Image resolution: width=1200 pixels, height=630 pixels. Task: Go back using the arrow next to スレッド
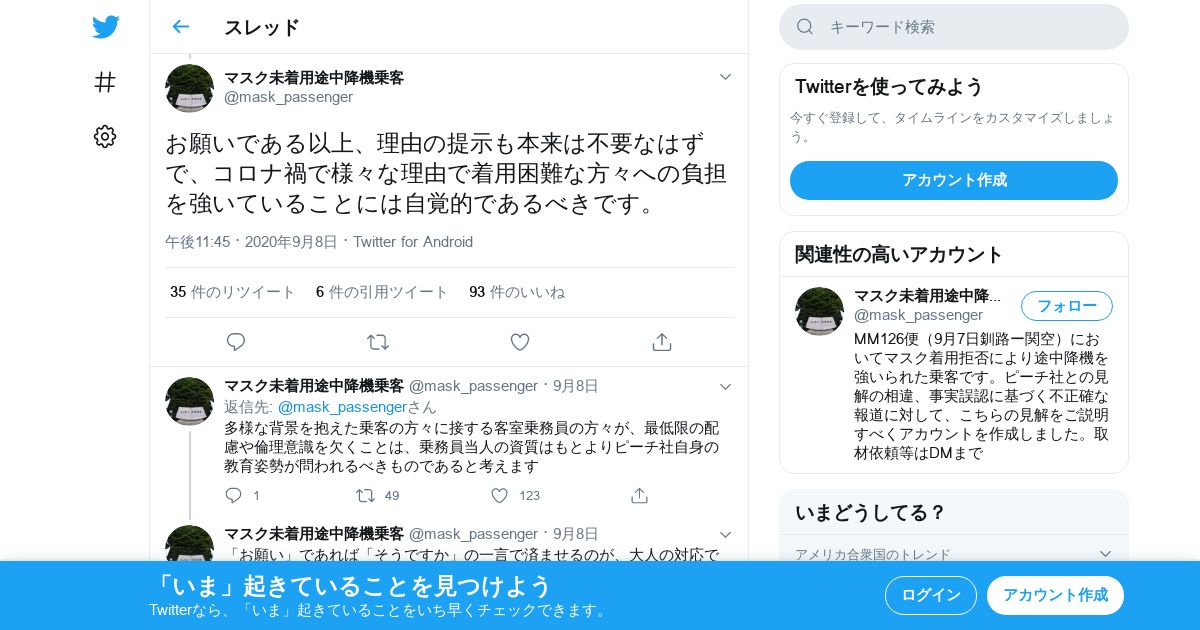(x=180, y=27)
